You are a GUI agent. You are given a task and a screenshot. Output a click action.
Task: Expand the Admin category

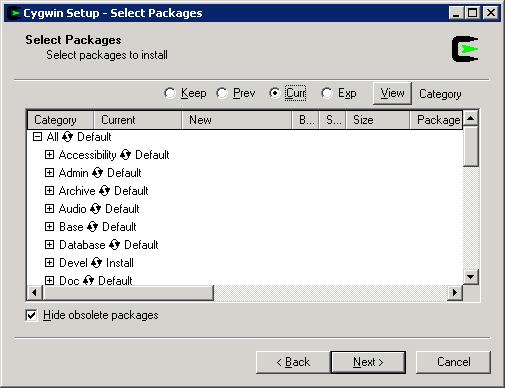tap(49, 173)
